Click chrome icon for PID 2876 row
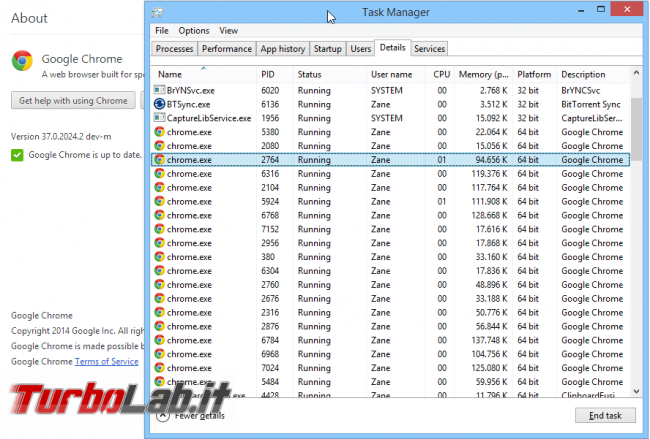The width and height of the screenshot is (650, 439). [x=159, y=326]
